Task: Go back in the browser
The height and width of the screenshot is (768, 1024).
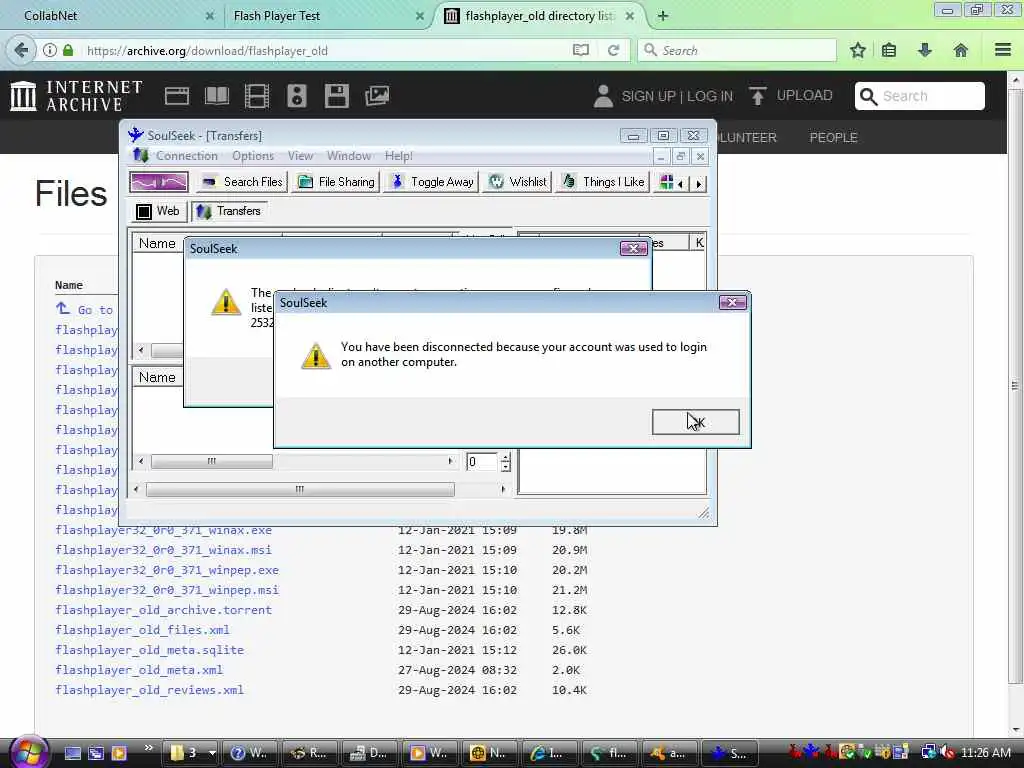Action: [x=21, y=50]
